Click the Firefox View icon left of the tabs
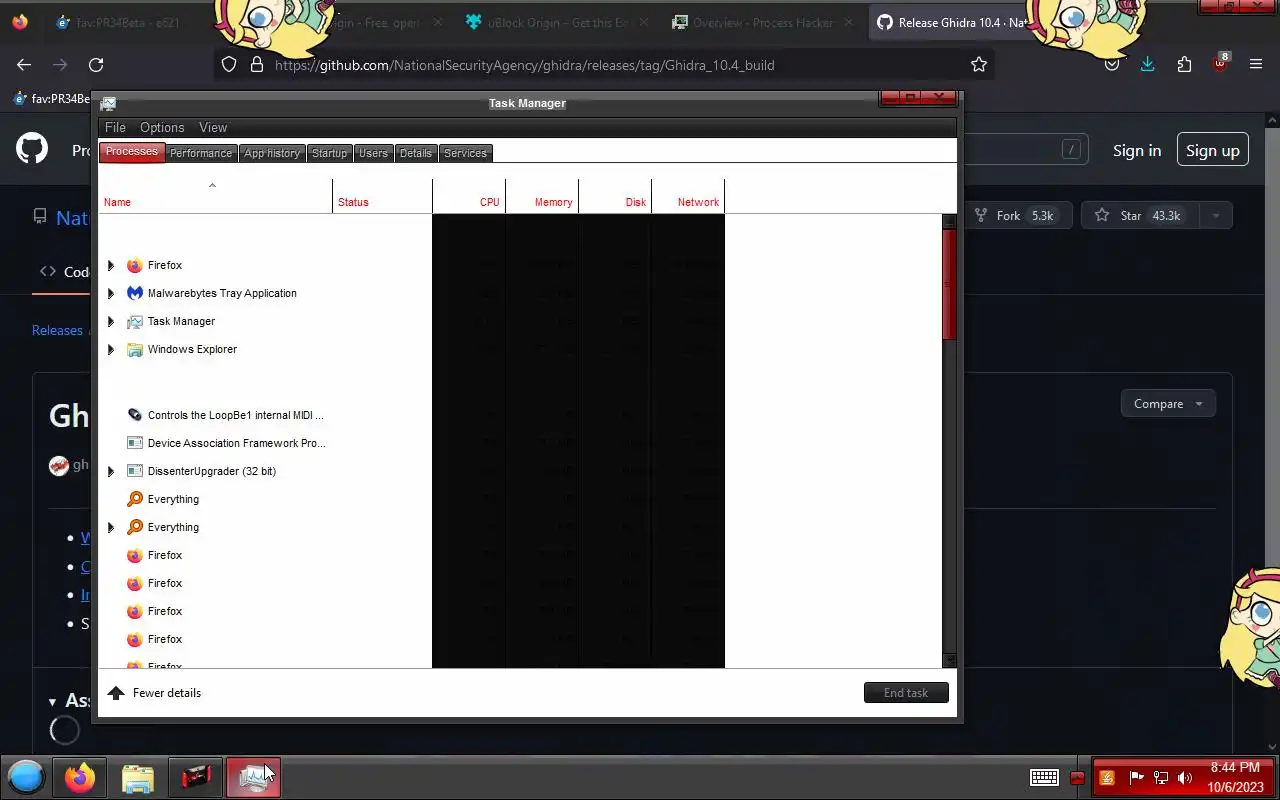 [20, 22]
